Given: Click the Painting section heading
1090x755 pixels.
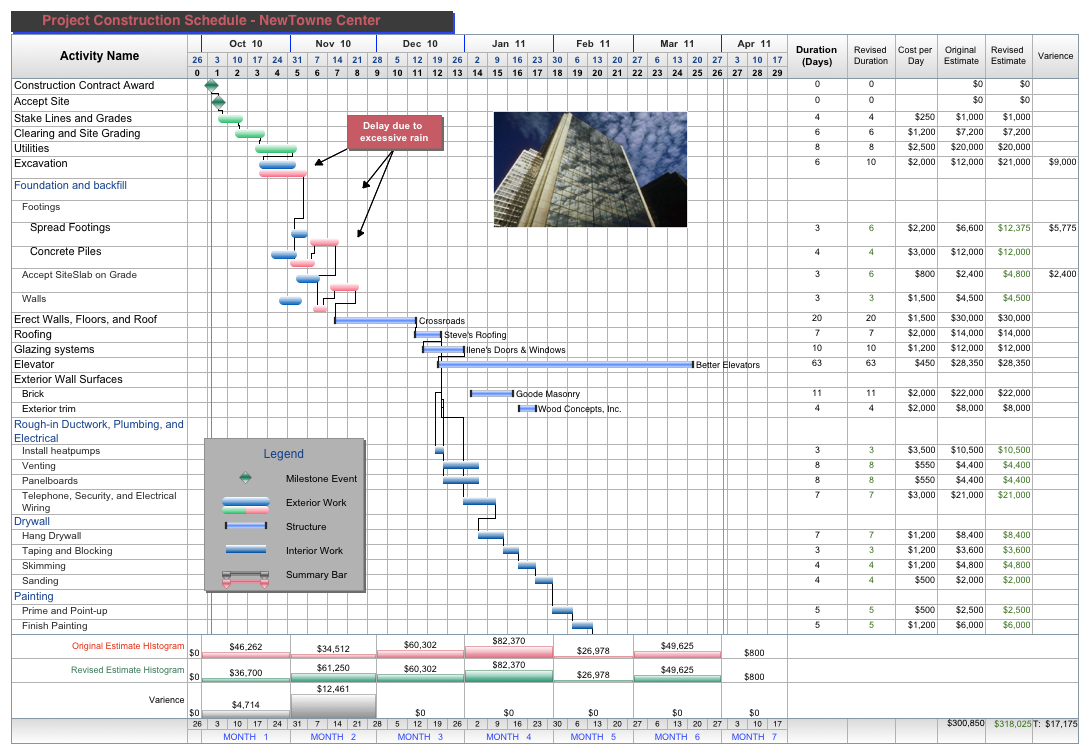Looking at the screenshot, I should [x=33, y=596].
